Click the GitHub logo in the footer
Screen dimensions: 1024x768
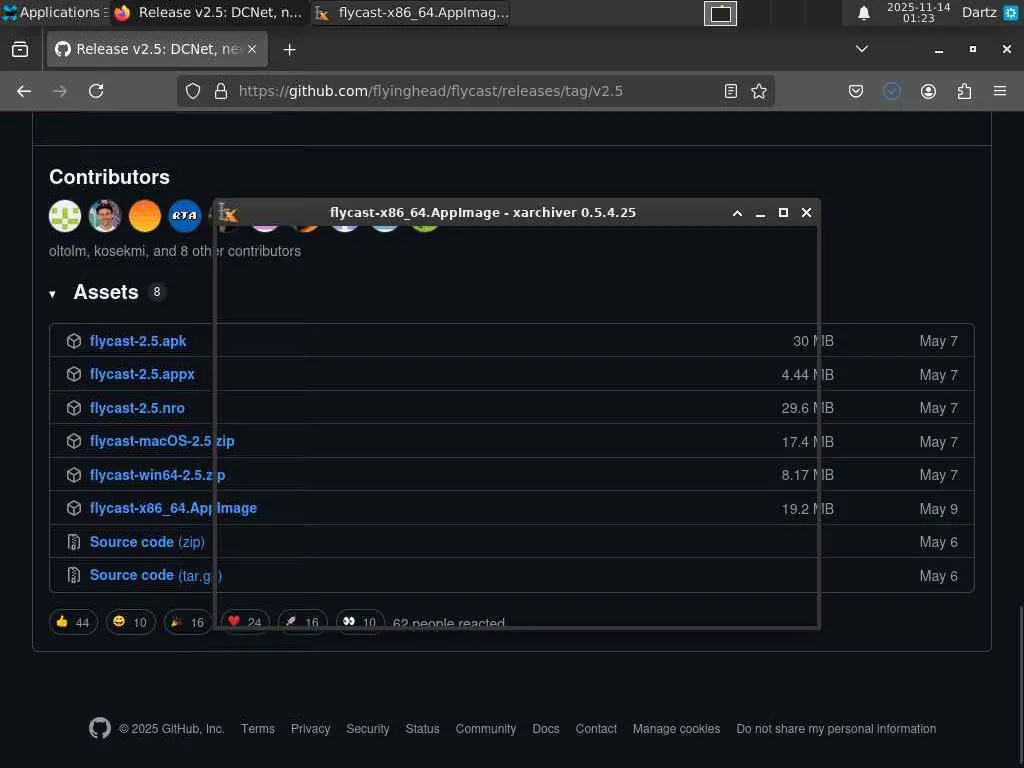pyautogui.click(x=100, y=728)
